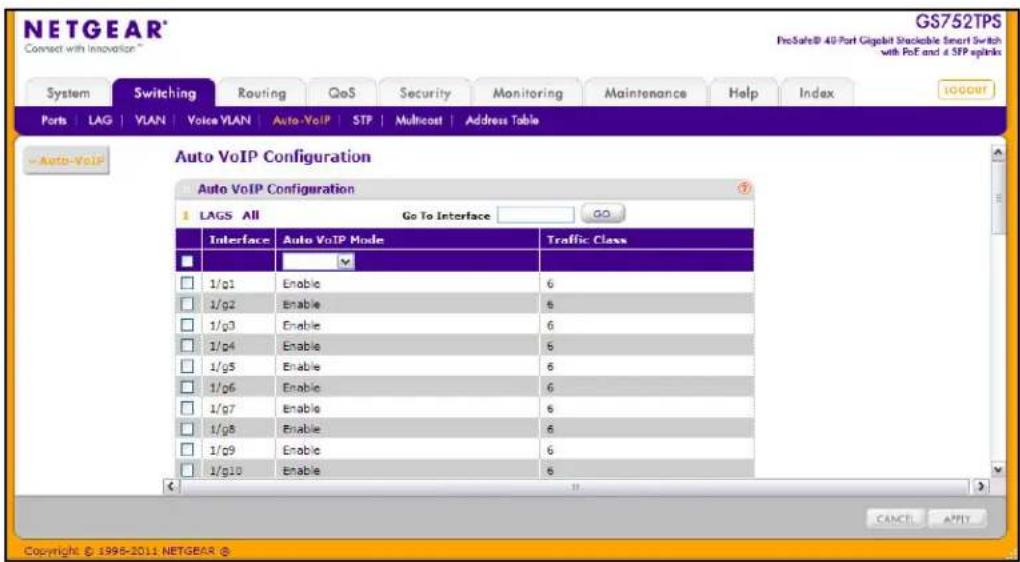Show All interfaces link
Screen dimensions: 1020x562
tap(251, 216)
